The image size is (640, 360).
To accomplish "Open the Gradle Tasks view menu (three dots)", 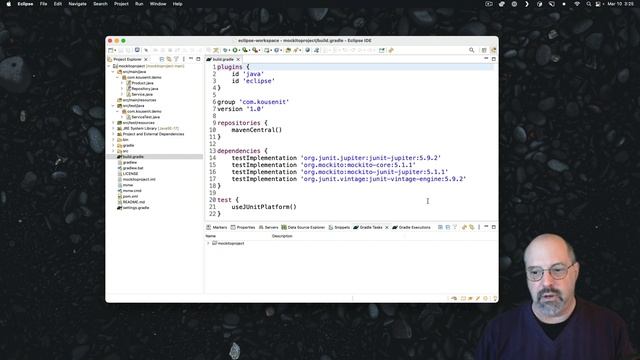I will point(479,227).
